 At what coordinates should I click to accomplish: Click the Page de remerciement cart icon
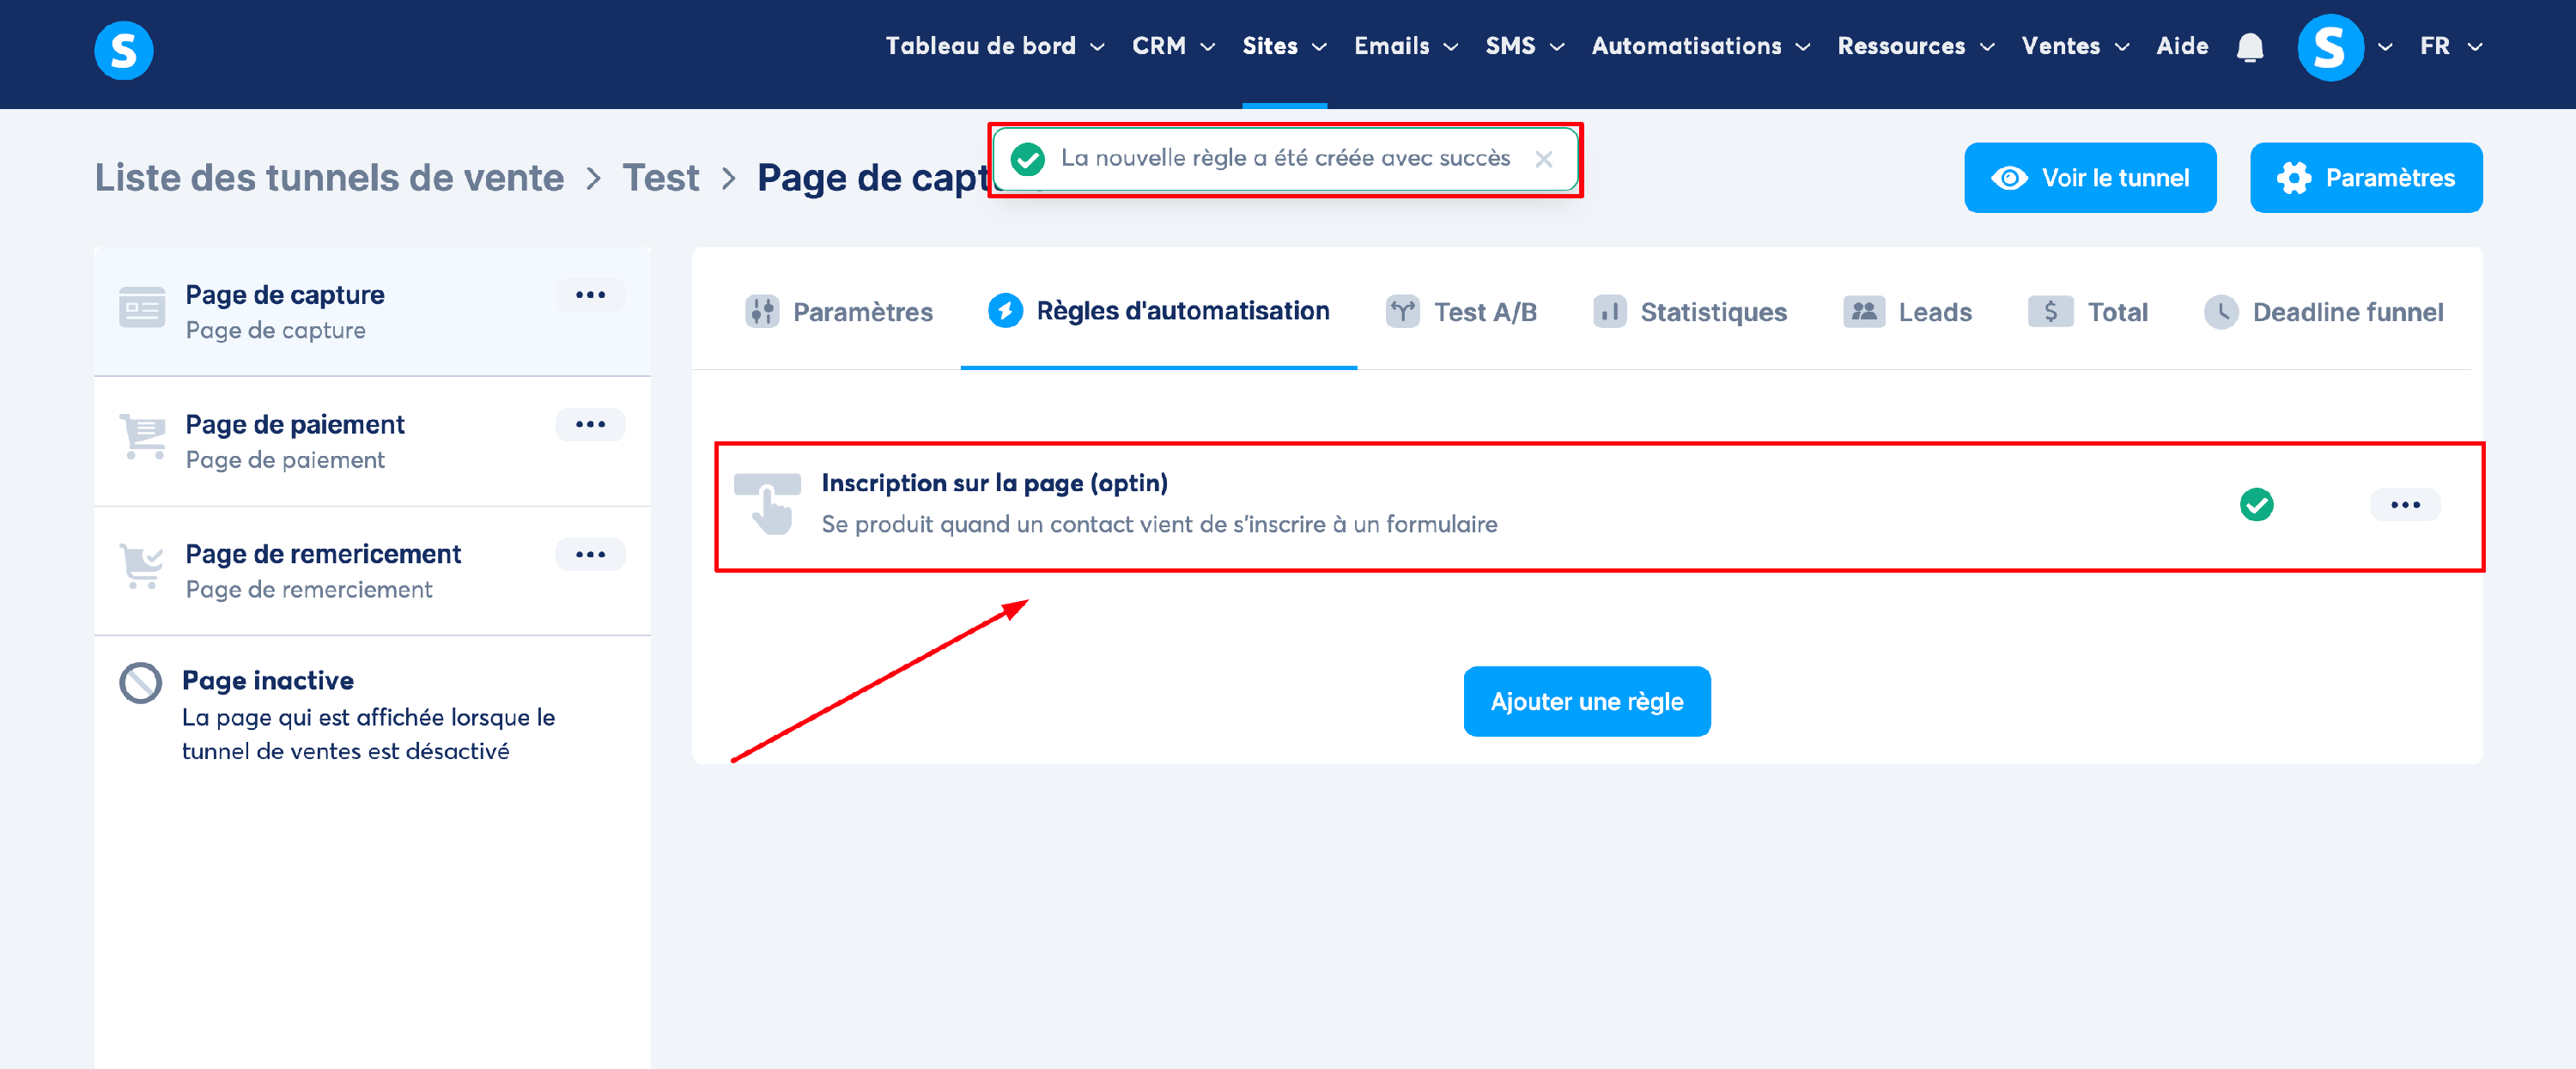(x=142, y=566)
